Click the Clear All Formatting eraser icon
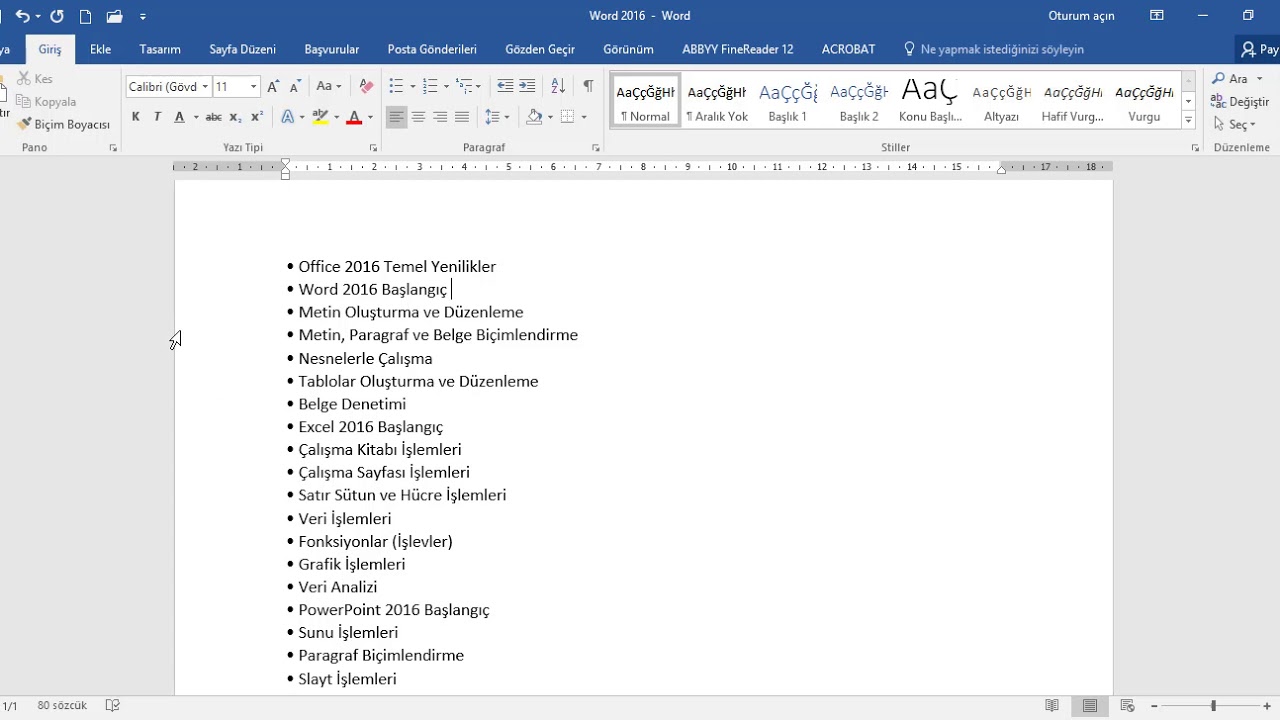The height and width of the screenshot is (720, 1280). [366, 87]
